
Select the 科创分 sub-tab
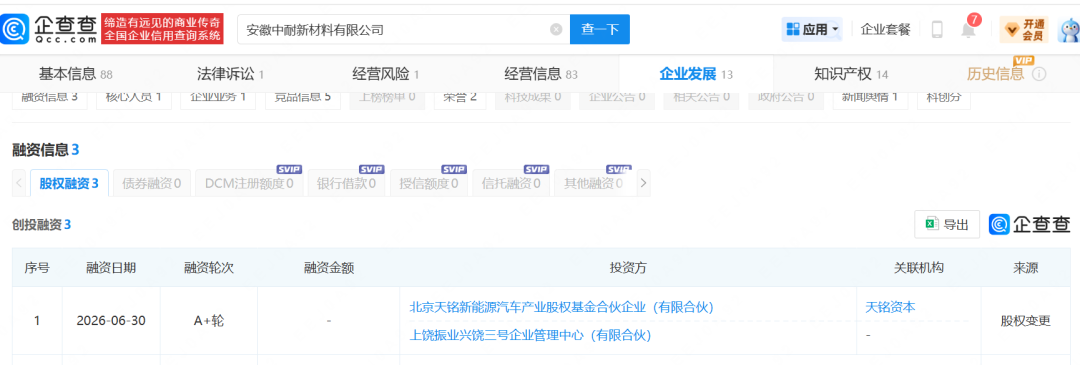tap(944, 97)
